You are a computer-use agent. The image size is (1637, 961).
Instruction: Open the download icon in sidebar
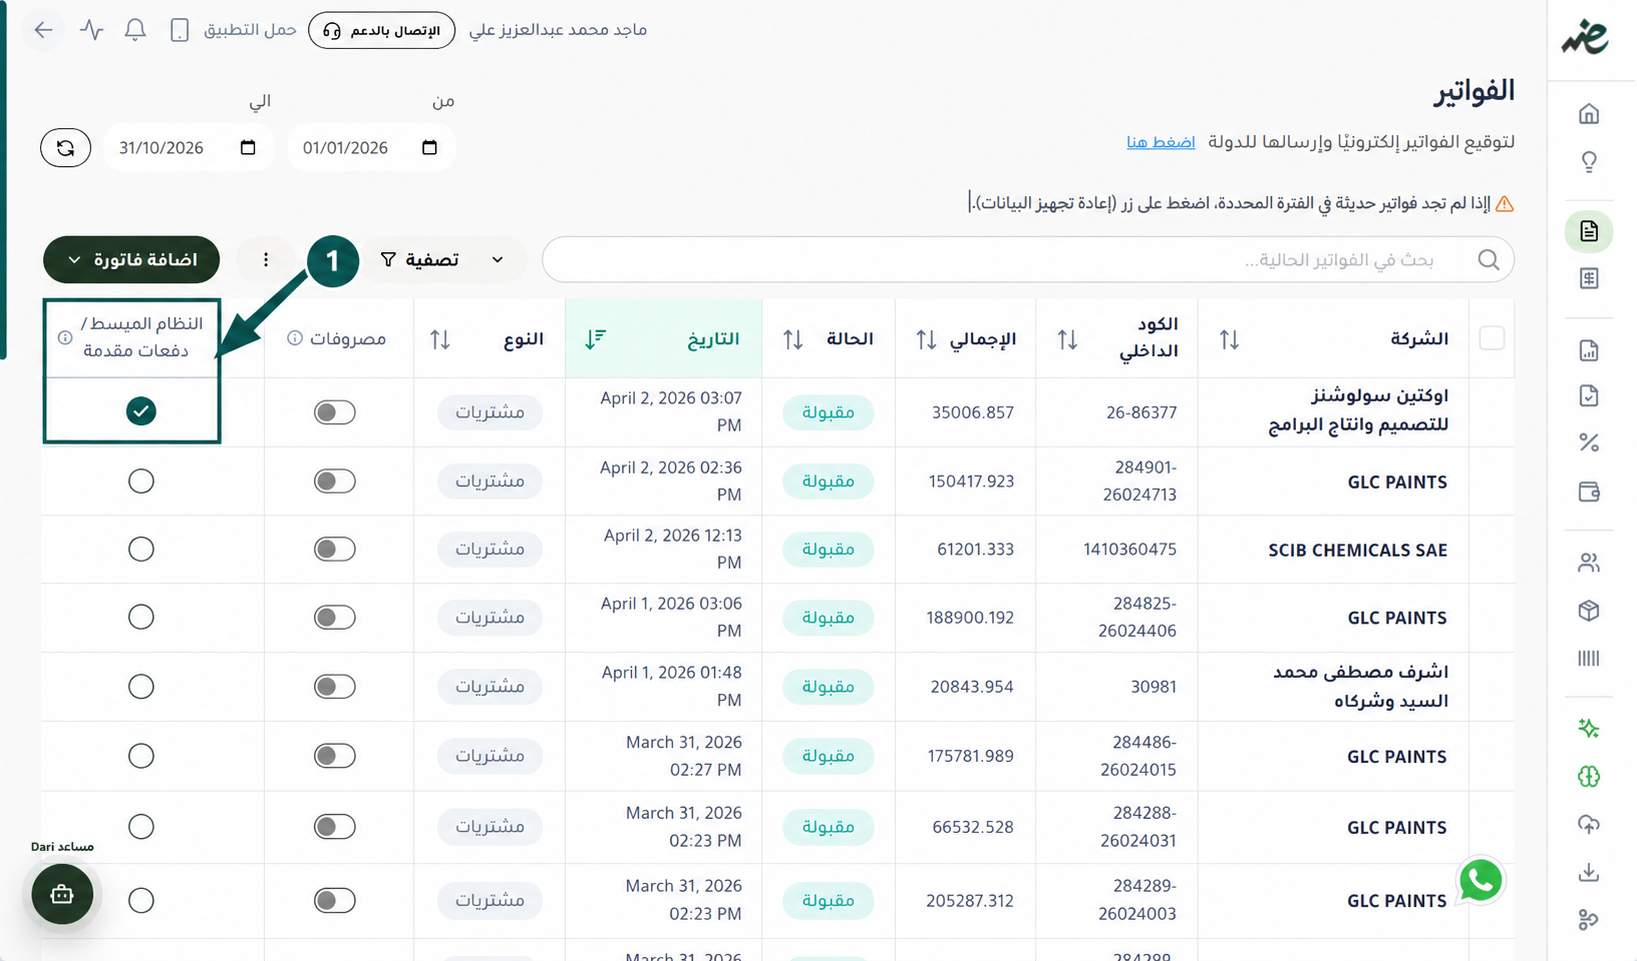pyautogui.click(x=1588, y=873)
